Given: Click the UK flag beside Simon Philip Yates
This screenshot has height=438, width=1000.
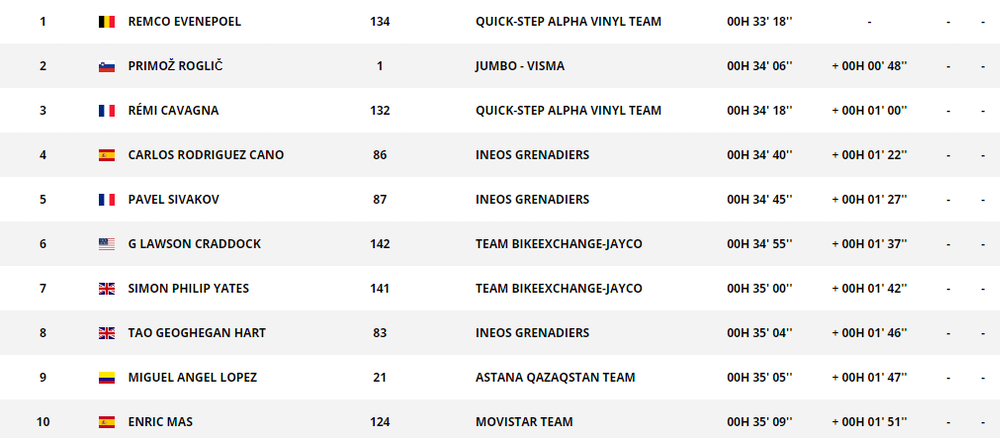Looking at the screenshot, I should [x=106, y=289].
